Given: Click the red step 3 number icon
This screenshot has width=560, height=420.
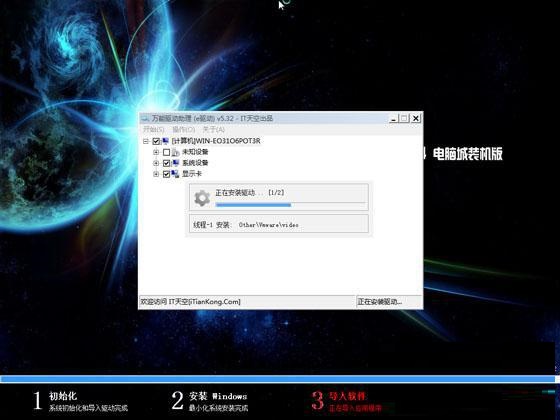Looking at the screenshot, I should pos(318,400).
